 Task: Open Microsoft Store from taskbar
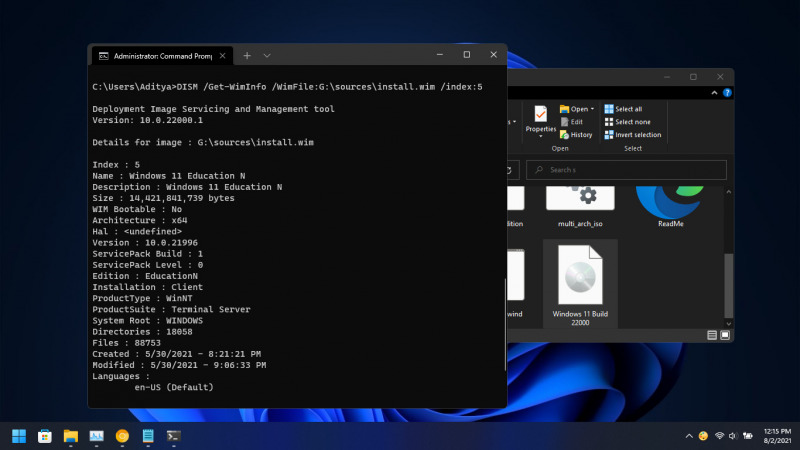45,436
